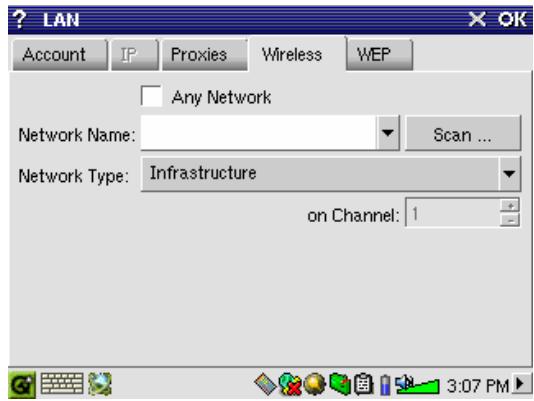Click the green card tray icon
Viewport: 534px width, 401px height.
tap(340, 384)
